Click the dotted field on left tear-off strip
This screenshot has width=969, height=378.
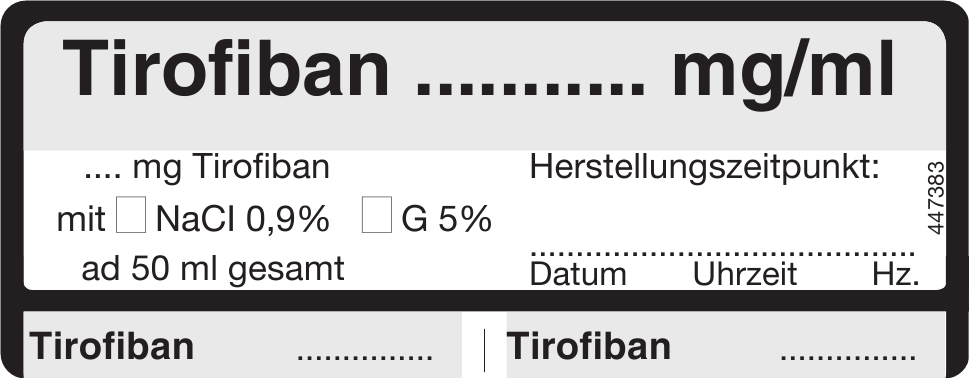[365, 357]
